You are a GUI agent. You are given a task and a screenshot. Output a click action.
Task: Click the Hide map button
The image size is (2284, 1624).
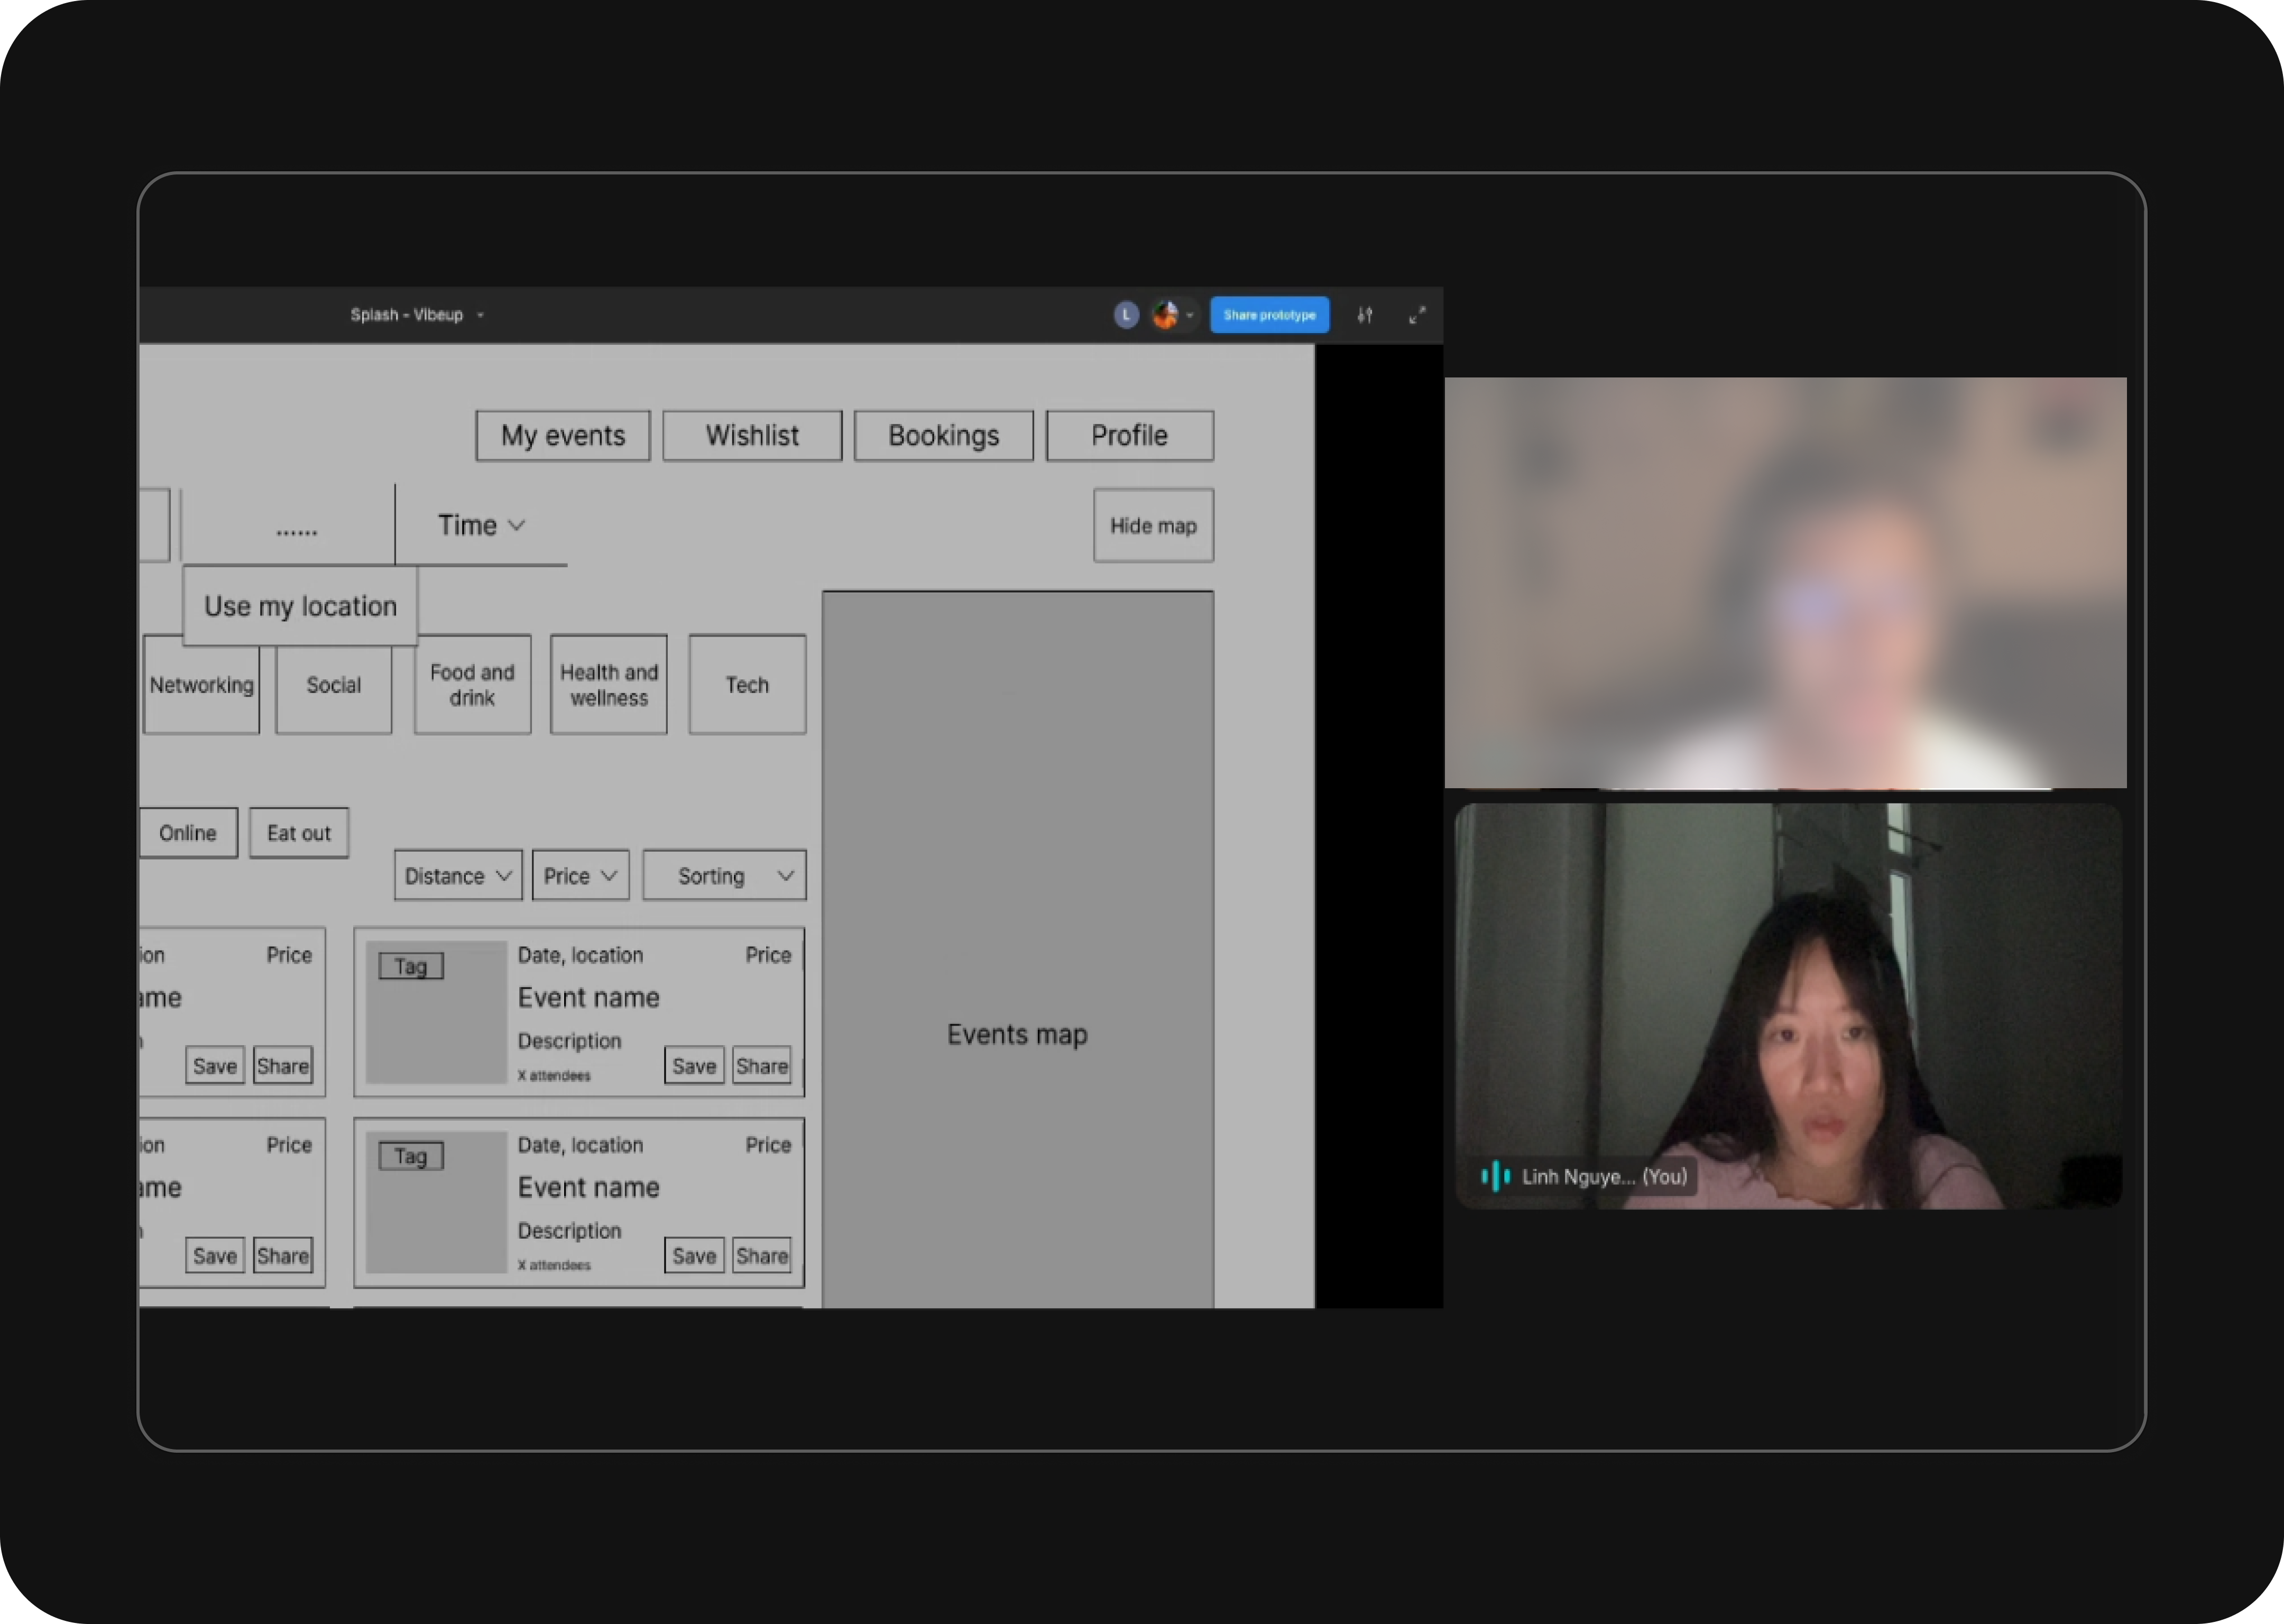click(1153, 526)
